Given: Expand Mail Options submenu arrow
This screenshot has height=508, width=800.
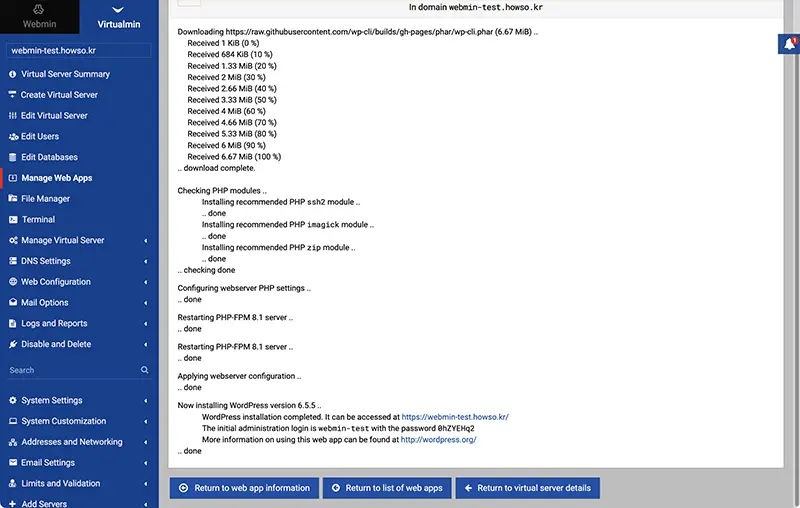Looking at the screenshot, I should point(146,303).
